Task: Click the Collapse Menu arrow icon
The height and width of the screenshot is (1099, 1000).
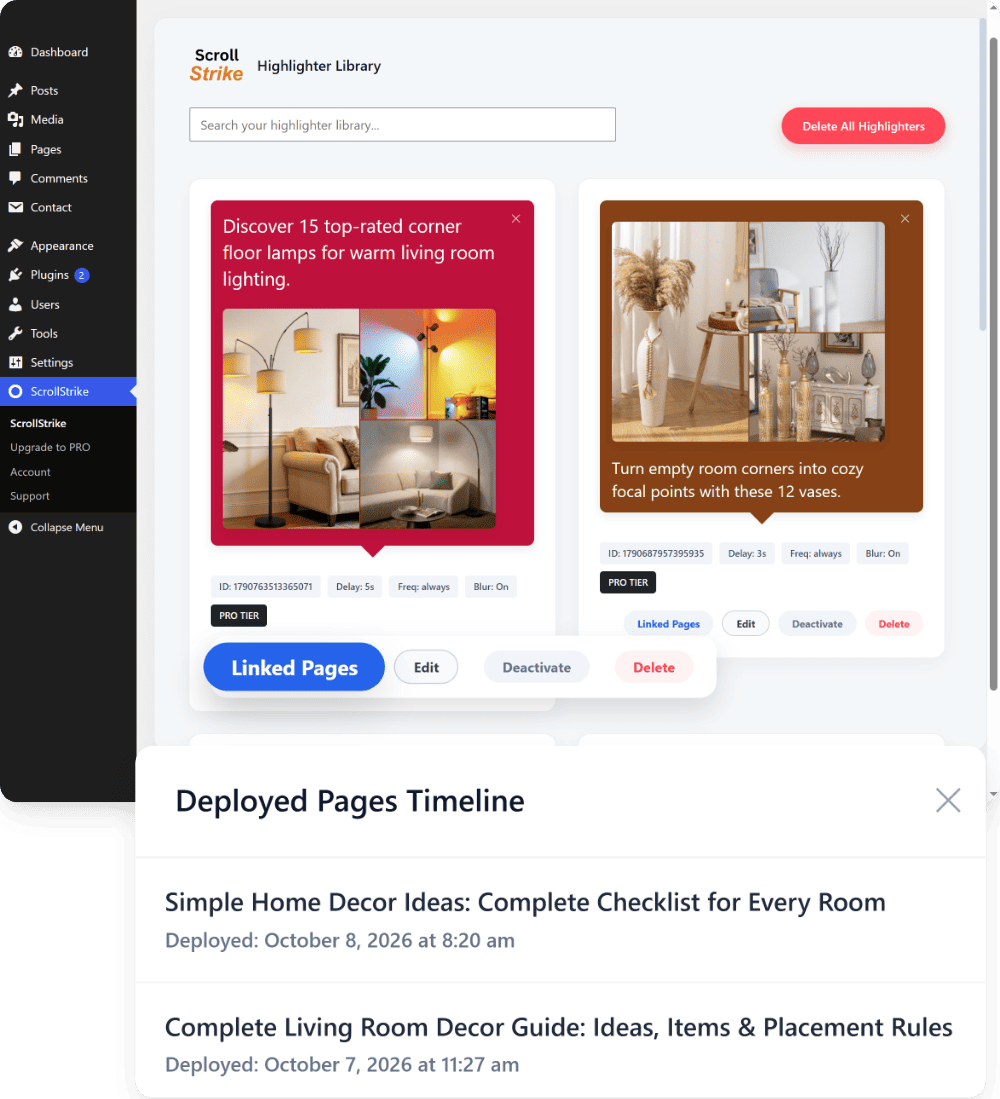Action: 15,527
